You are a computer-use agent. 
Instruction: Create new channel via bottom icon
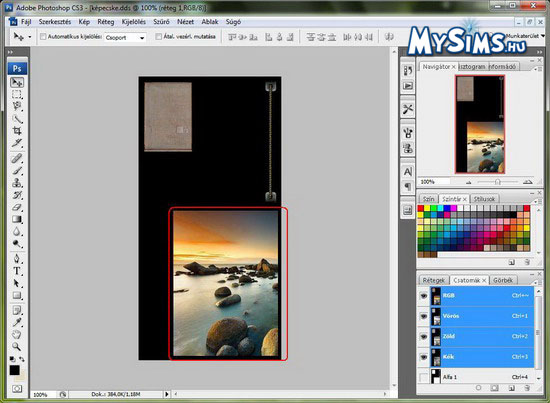point(512,388)
